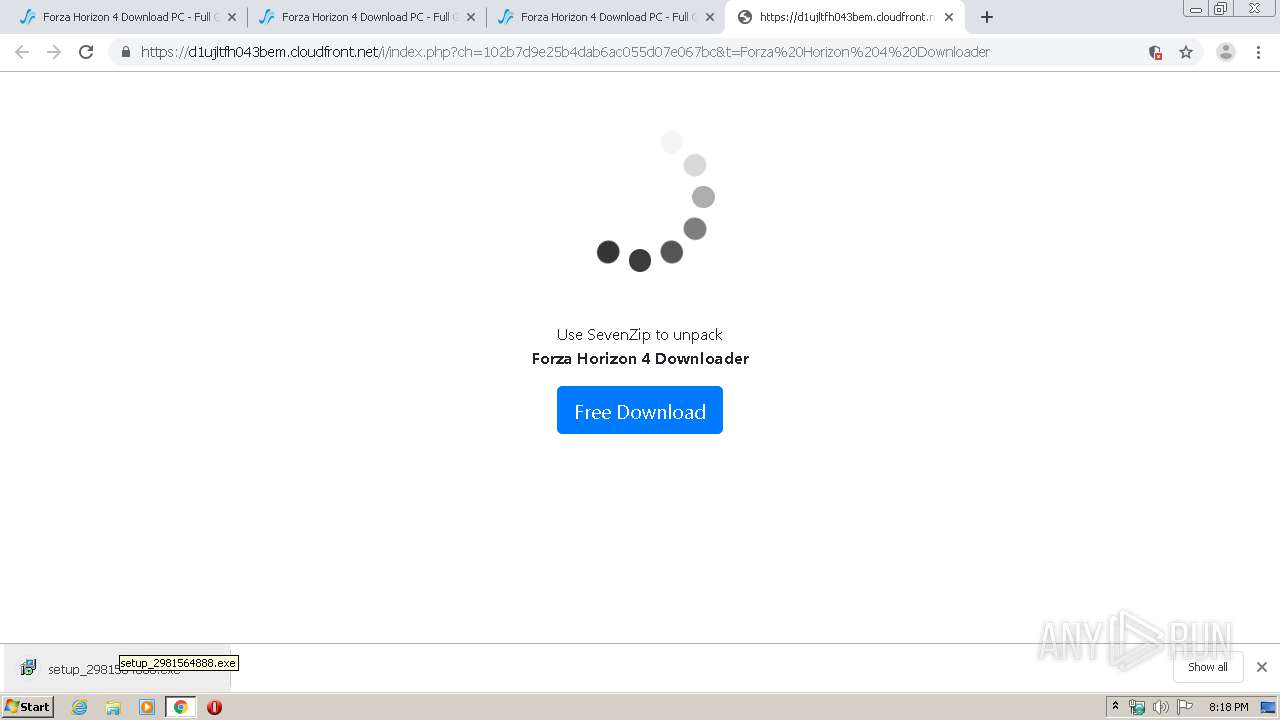
Task: Go back using the back arrow
Action: pos(22,52)
